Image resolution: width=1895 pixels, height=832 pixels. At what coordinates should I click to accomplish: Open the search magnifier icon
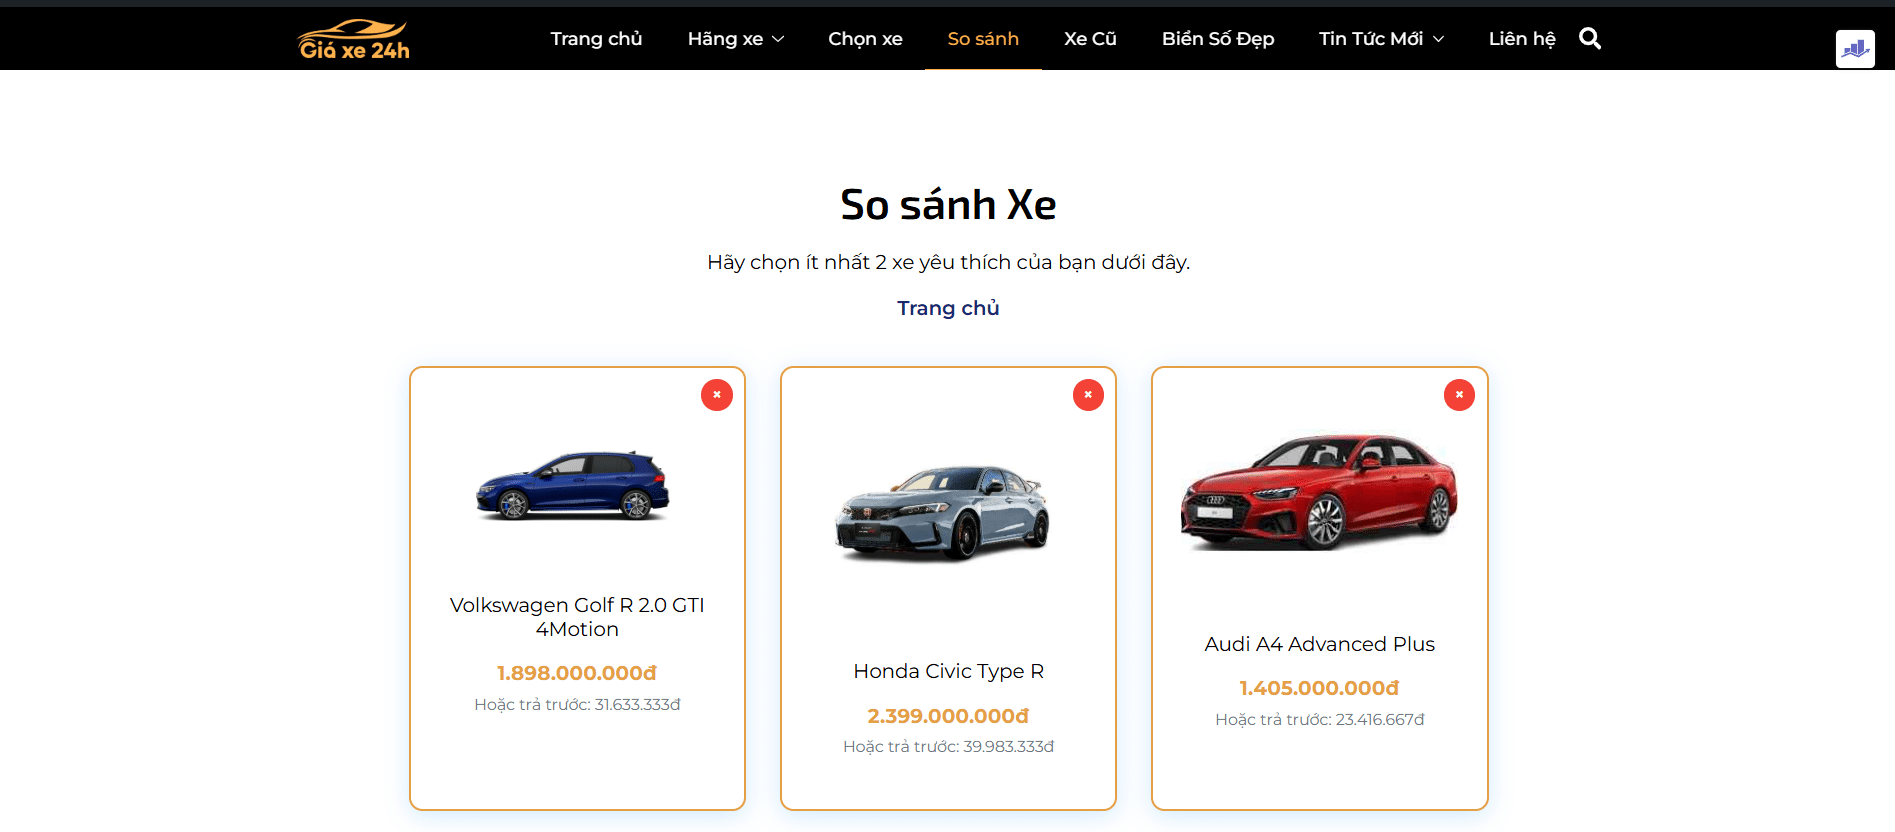[1589, 39]
